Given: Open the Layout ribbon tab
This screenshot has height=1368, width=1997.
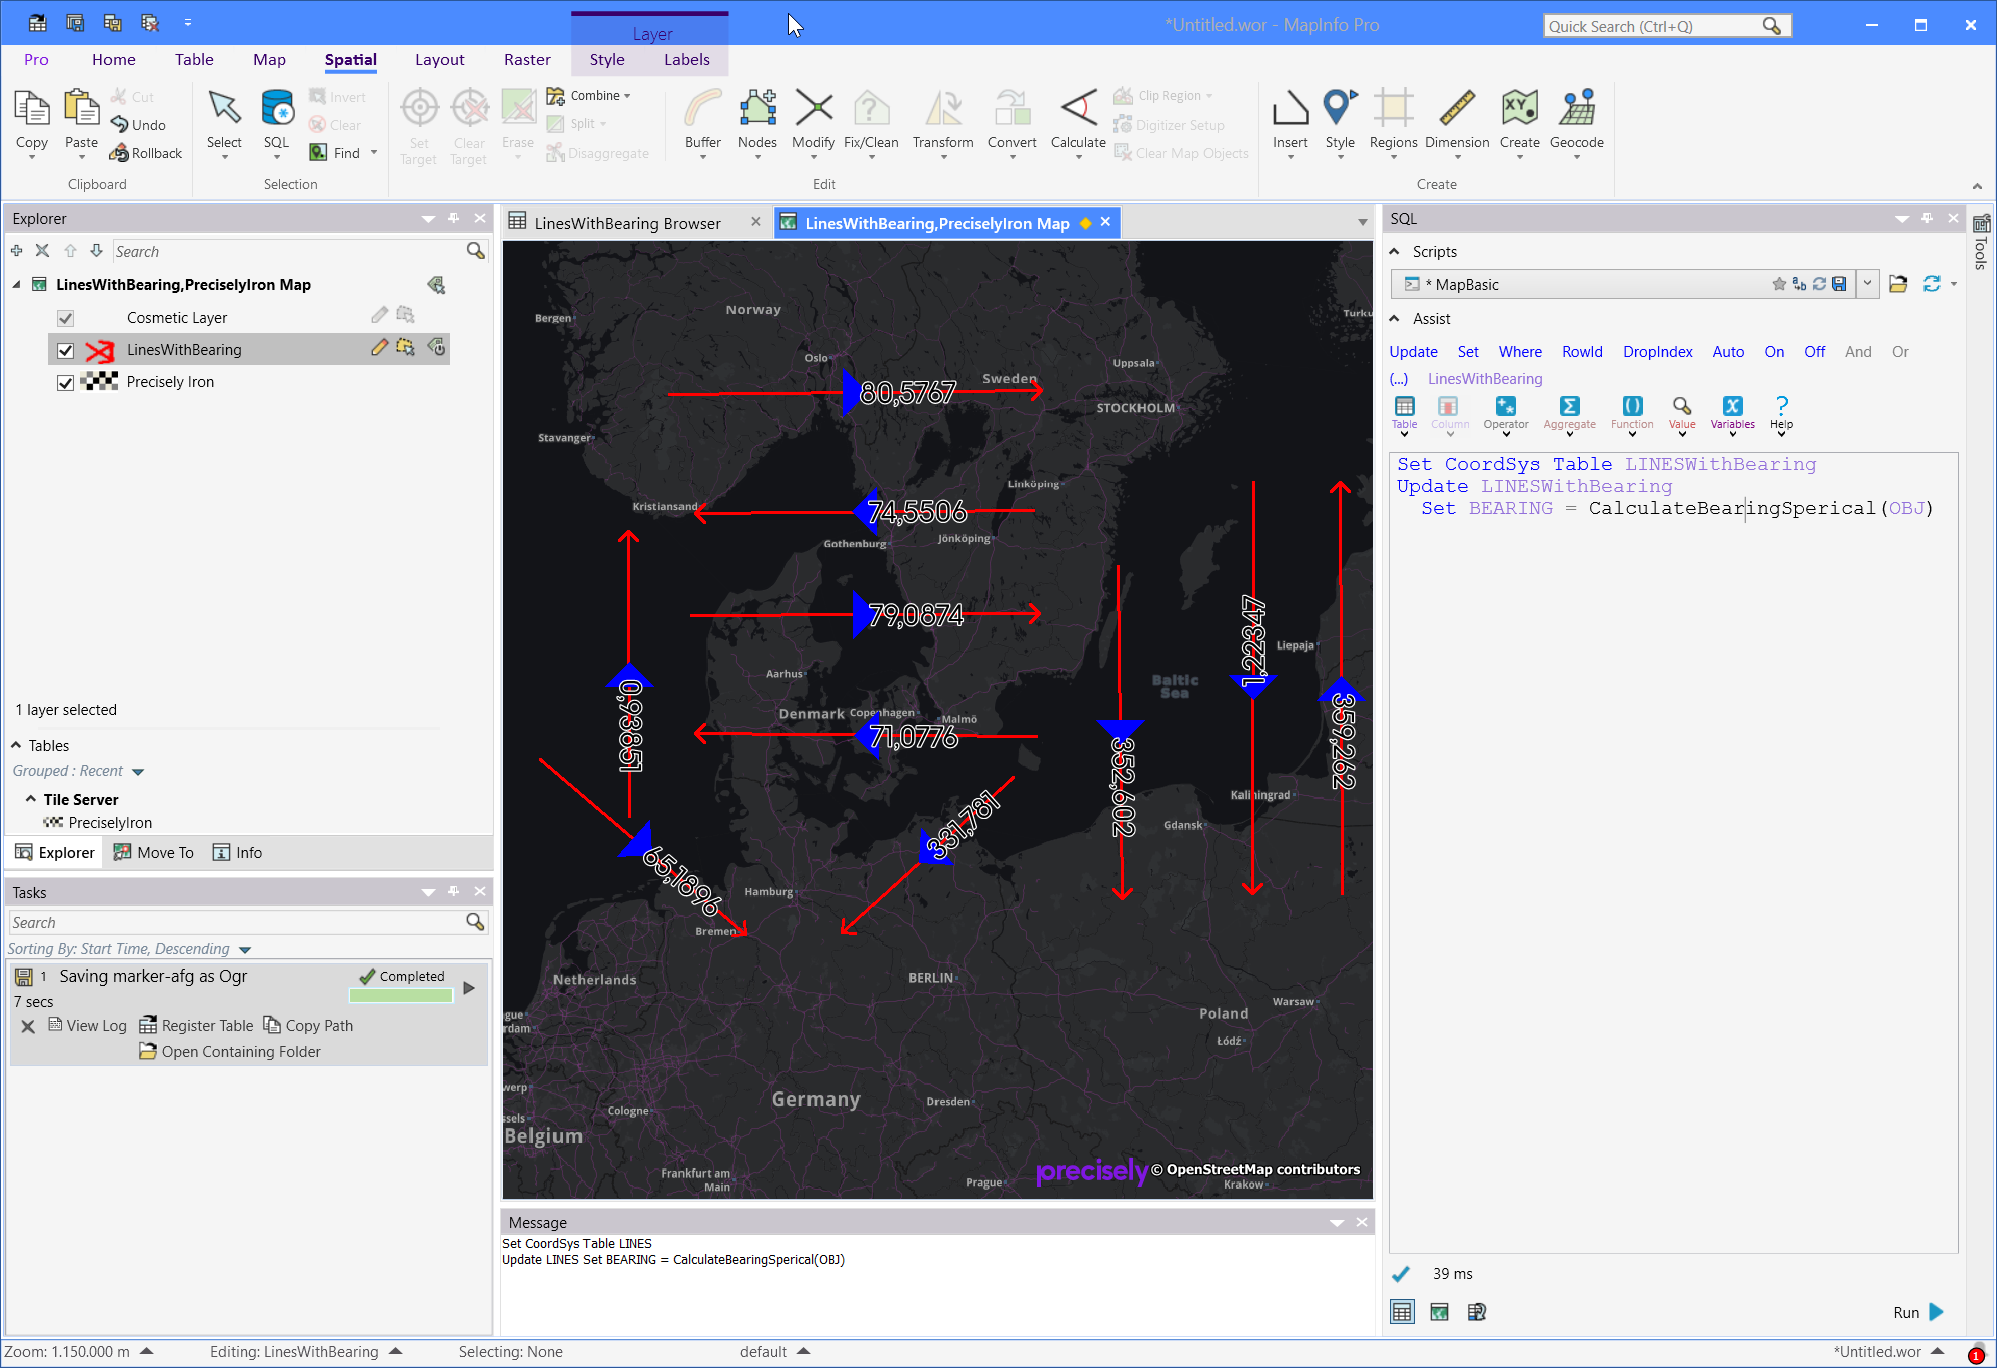Looking at the screenshot, I should 439,60.
